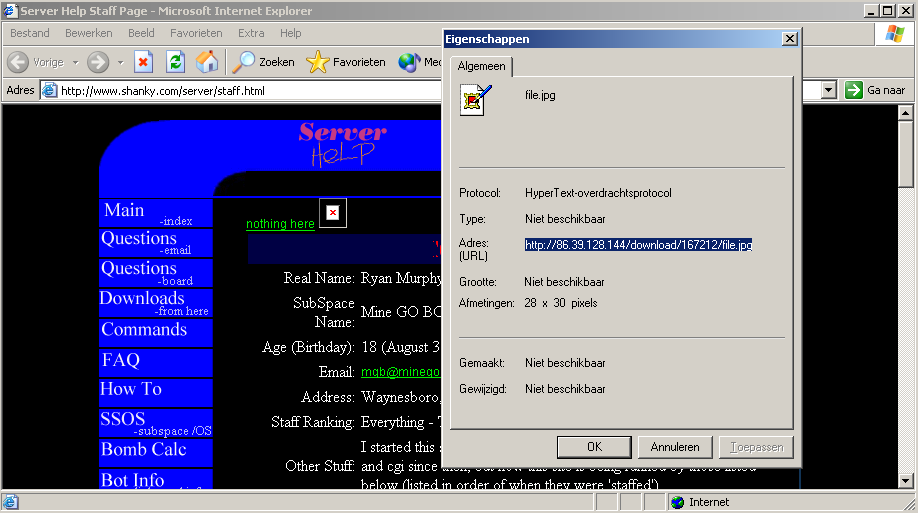Open the Main -index nav link

(156, 213)
